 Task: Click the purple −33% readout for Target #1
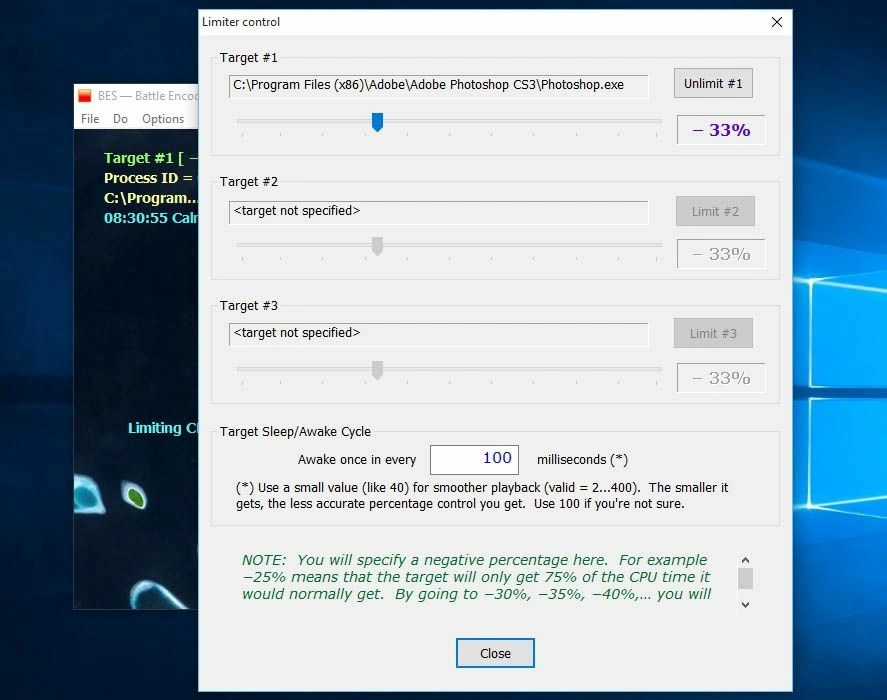coord(721,130)
